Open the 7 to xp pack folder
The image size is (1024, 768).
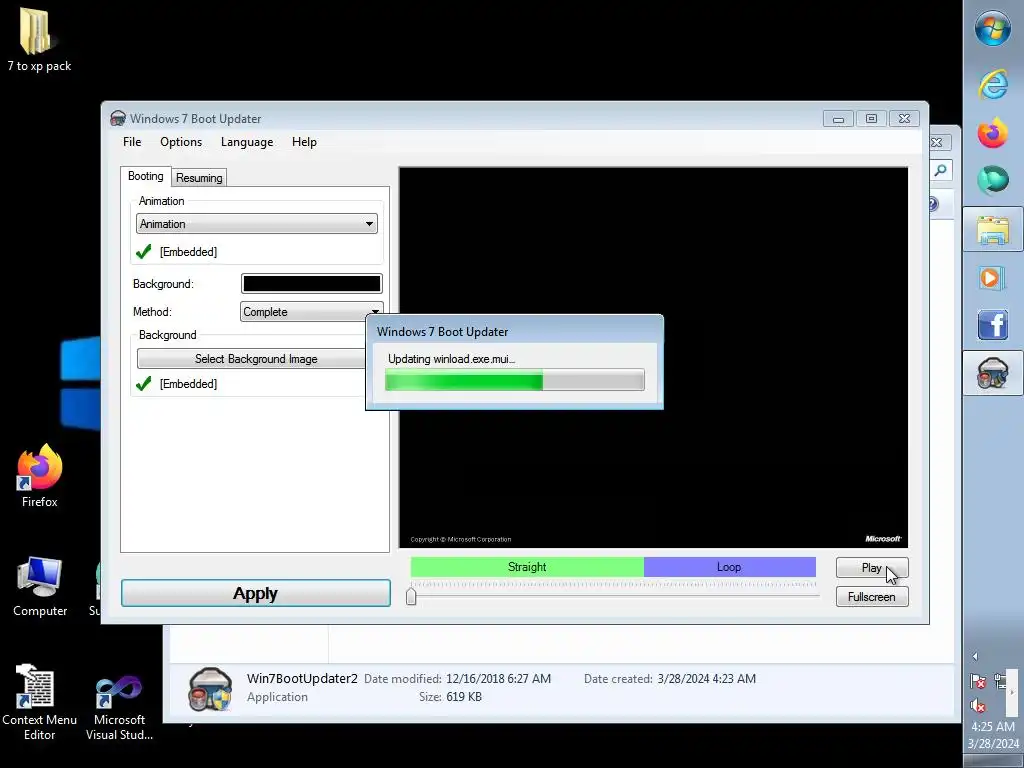click(x=39, y=39)
